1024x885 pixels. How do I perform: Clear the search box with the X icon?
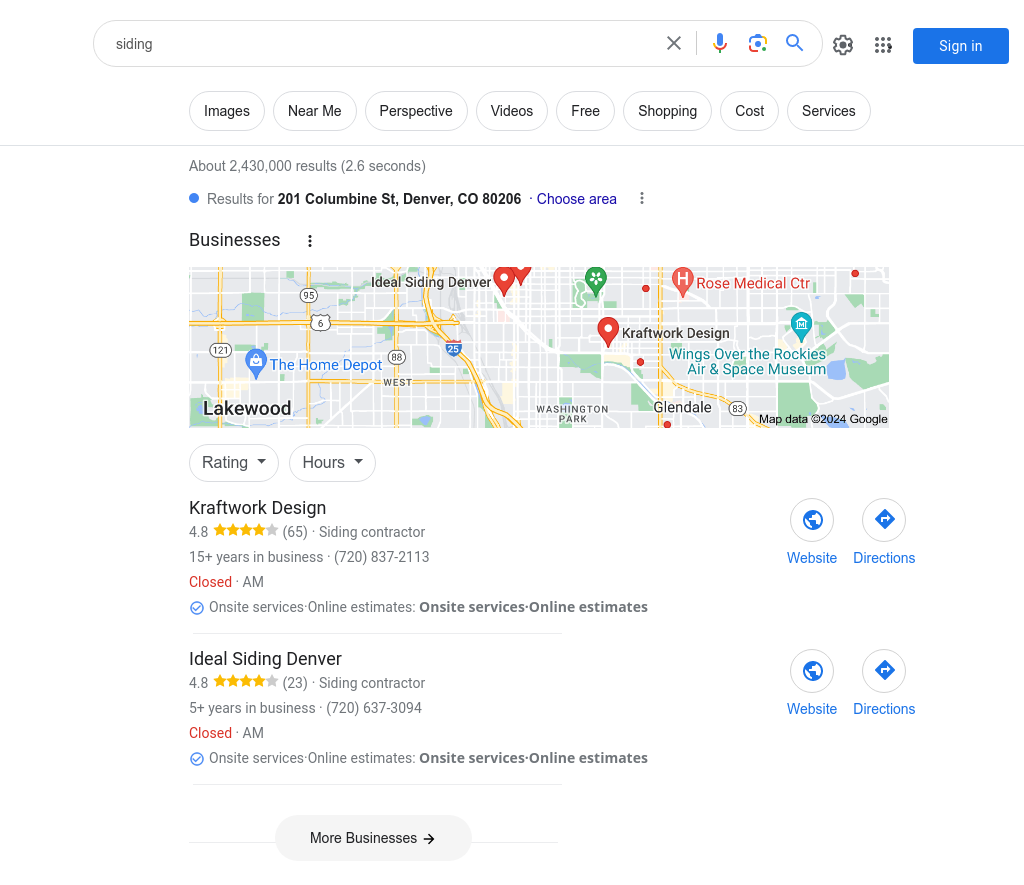(x=674, y=44)
